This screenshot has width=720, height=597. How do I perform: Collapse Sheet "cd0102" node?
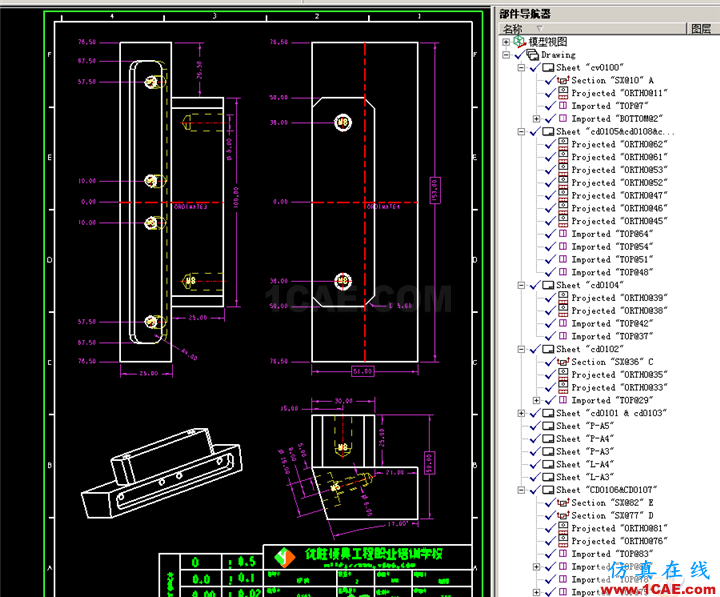tap(521, 349)
